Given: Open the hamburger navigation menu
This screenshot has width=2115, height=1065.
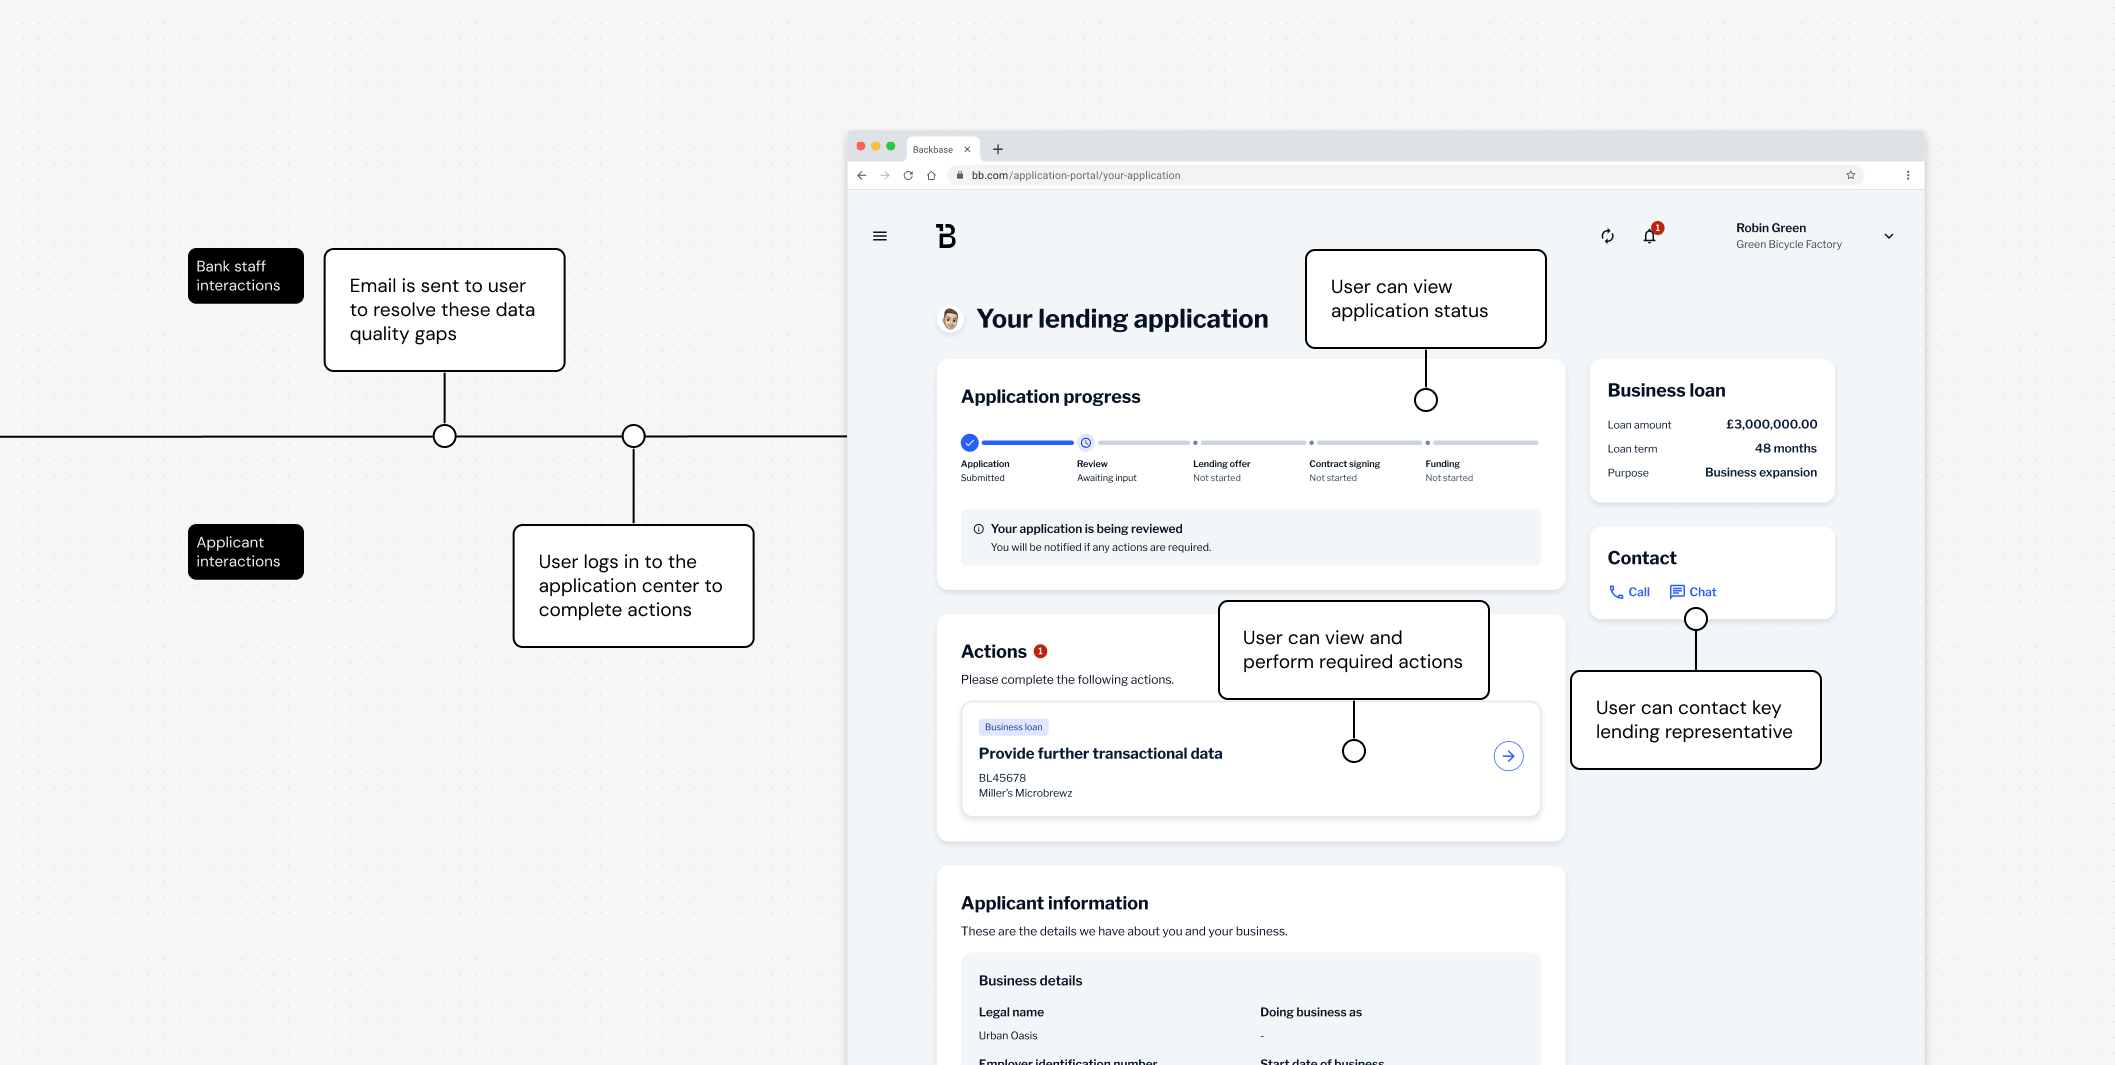Looking at the screenshot, I should 880,236.
